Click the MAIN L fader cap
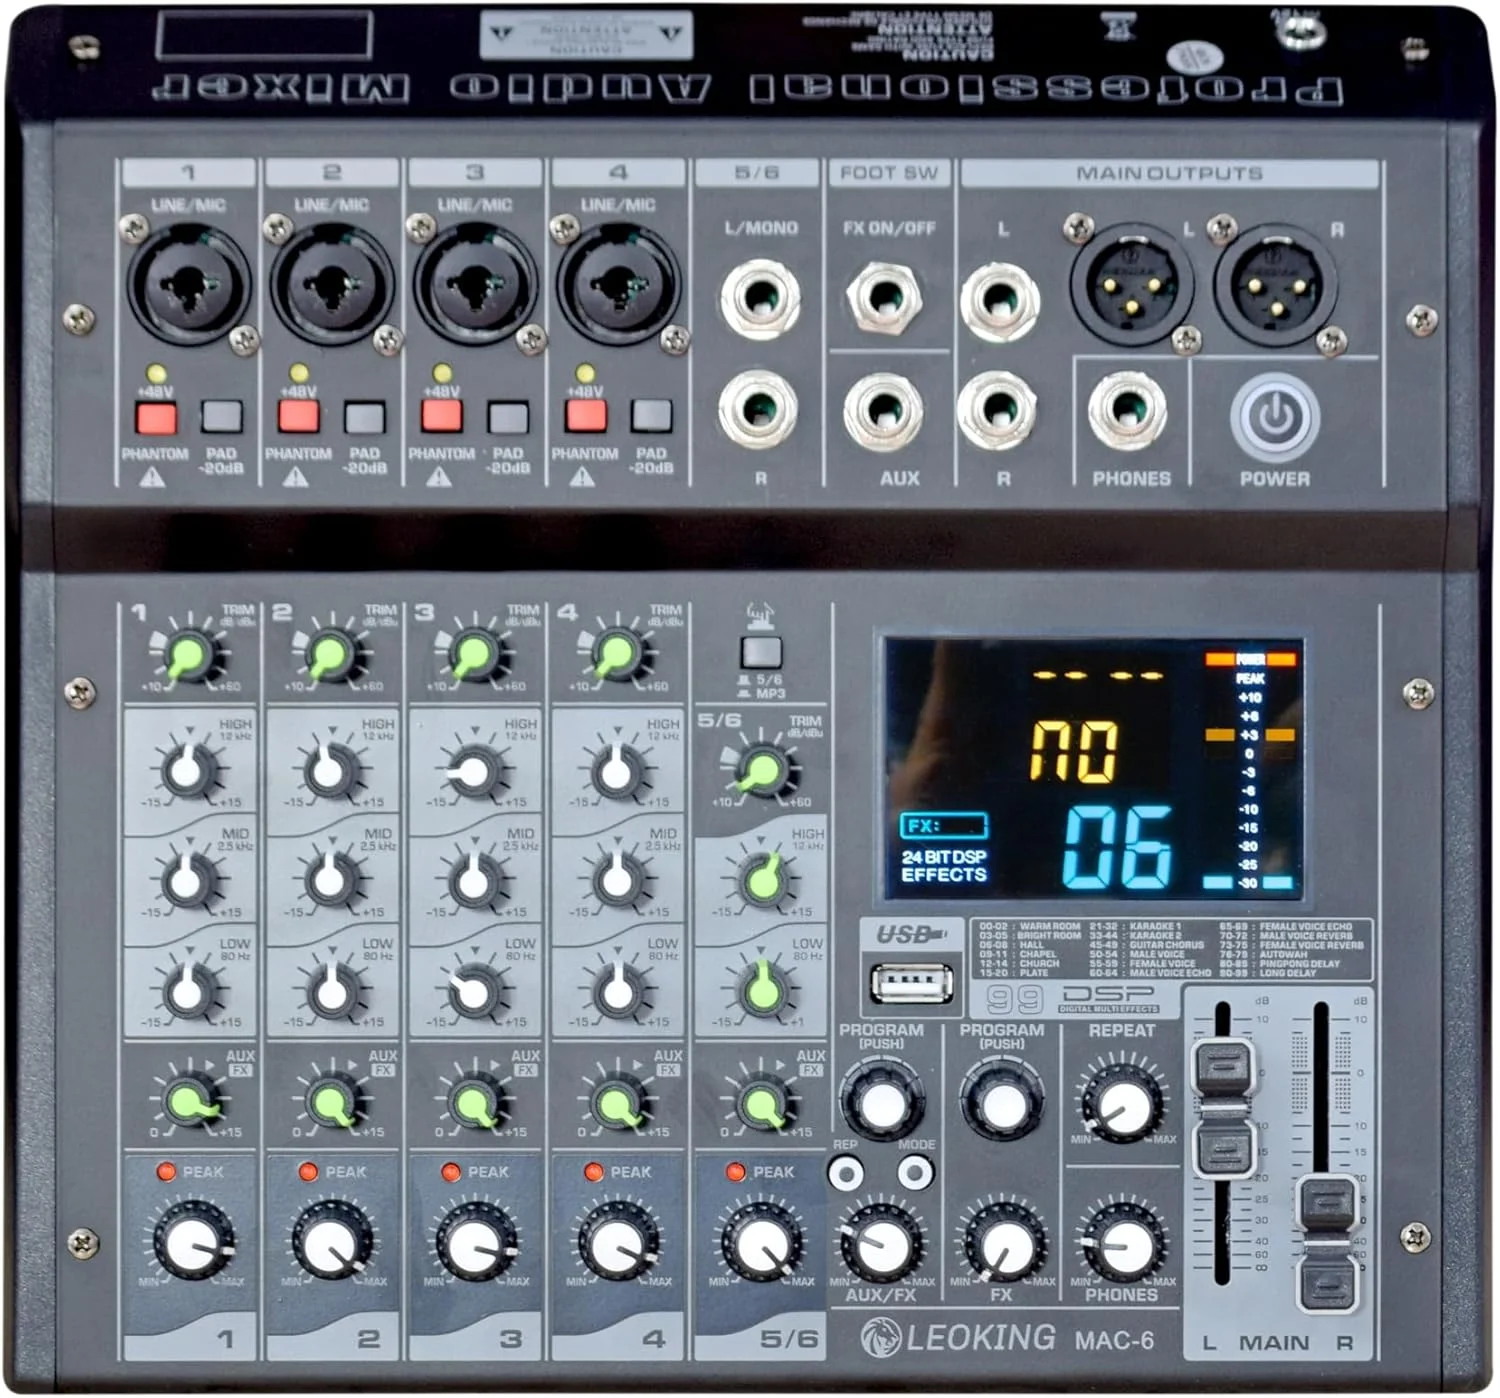This screenshot has height=1398, width=1500. pyautogui.click(x=1224, y=1107)
